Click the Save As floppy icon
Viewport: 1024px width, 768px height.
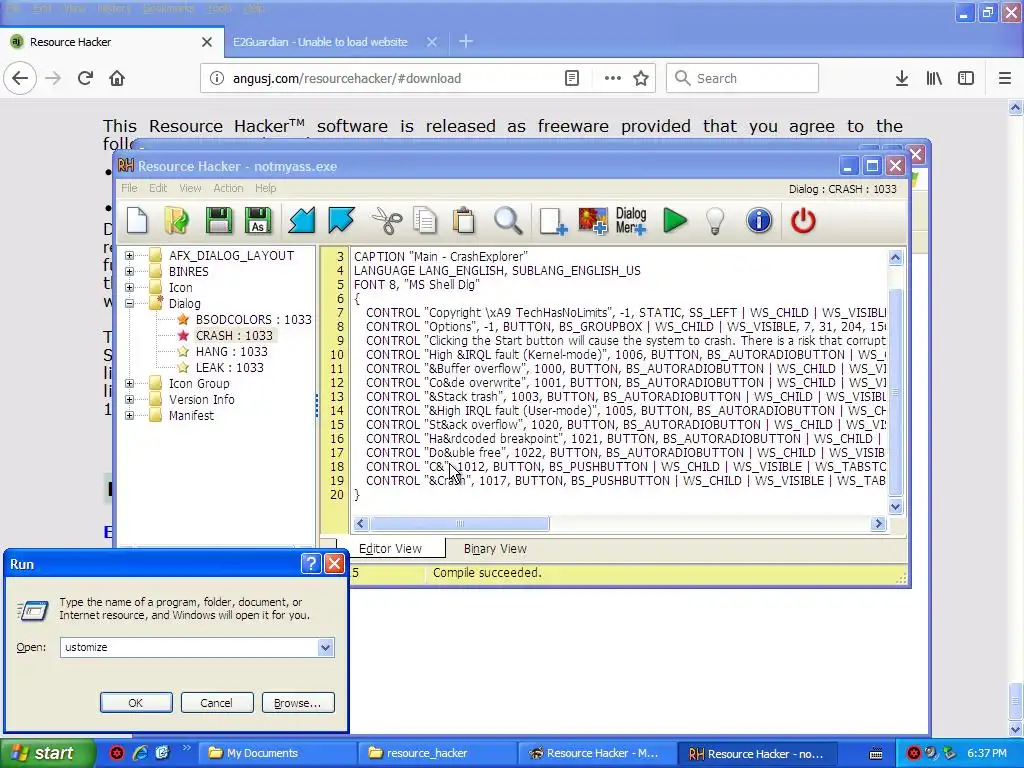(258, 221)
